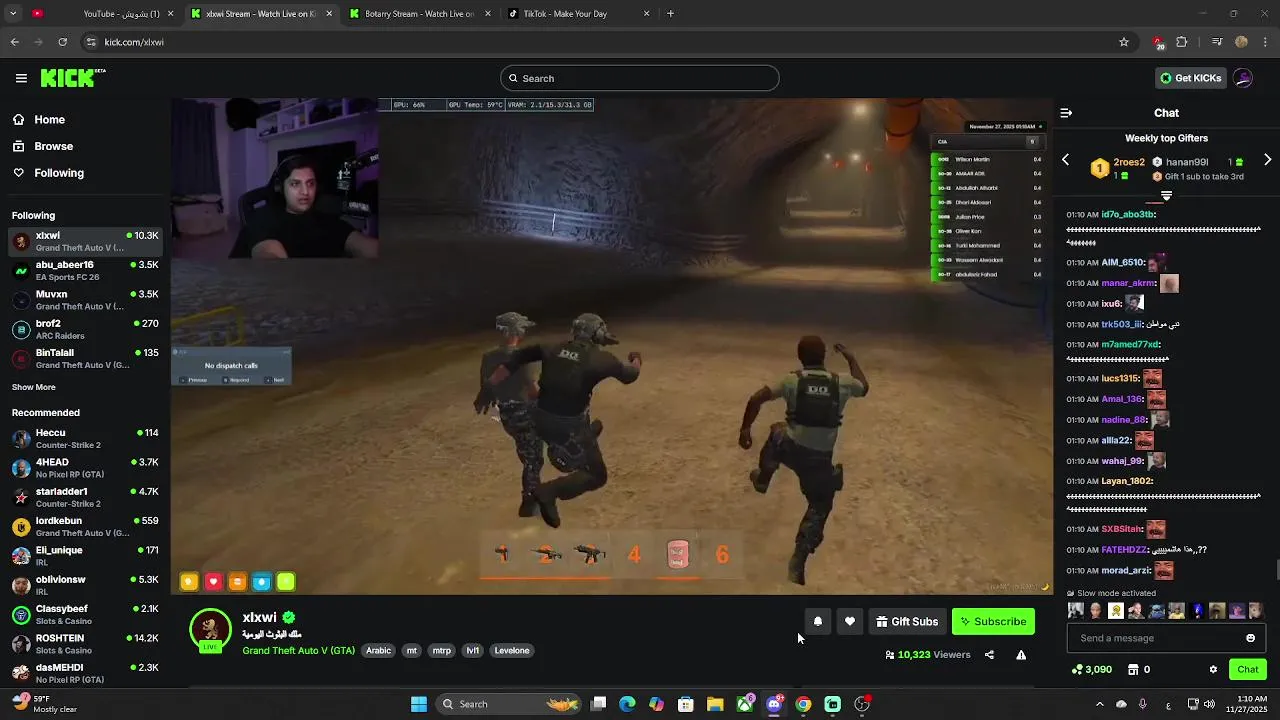This screenshot has height=720, width=1280.
Task: Focus the Kick search field
Action: point(640,78)
